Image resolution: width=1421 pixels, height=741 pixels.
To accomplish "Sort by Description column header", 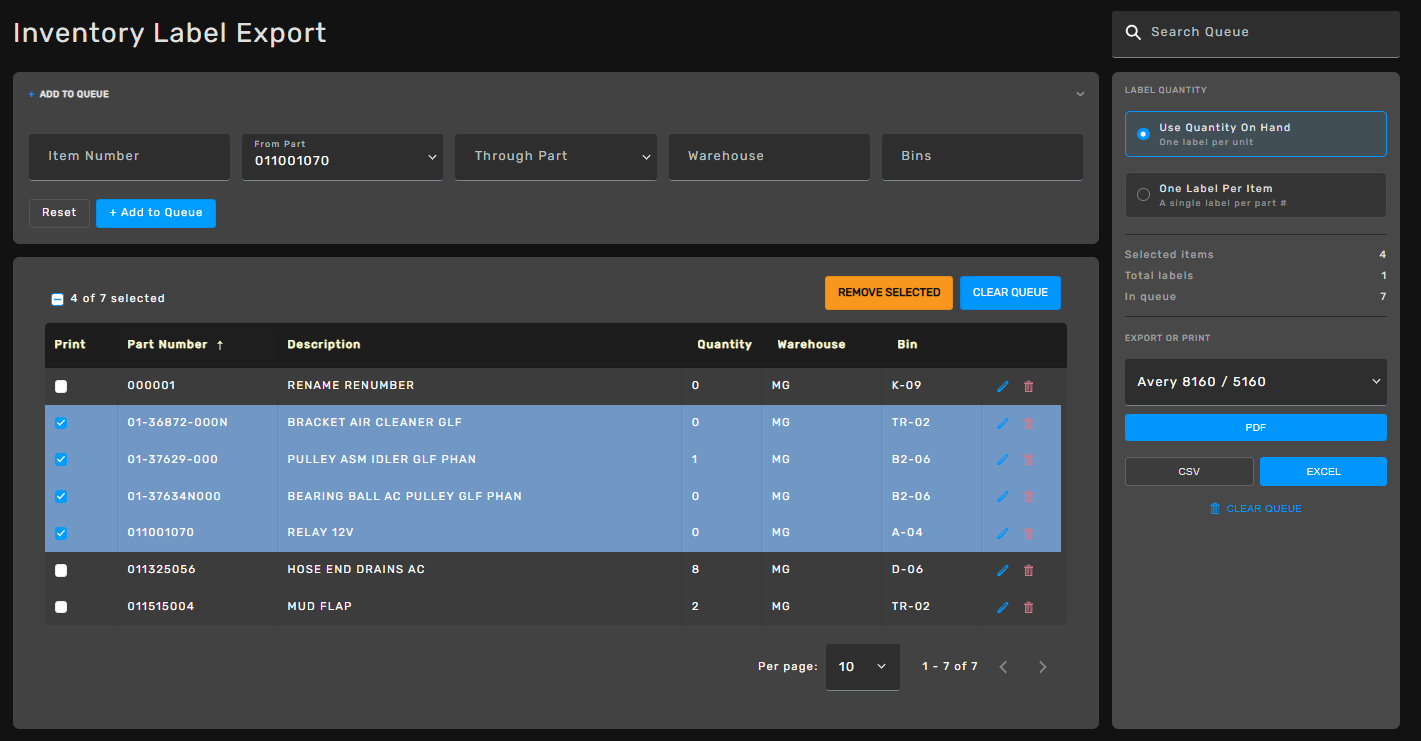I will coord(324,344).
